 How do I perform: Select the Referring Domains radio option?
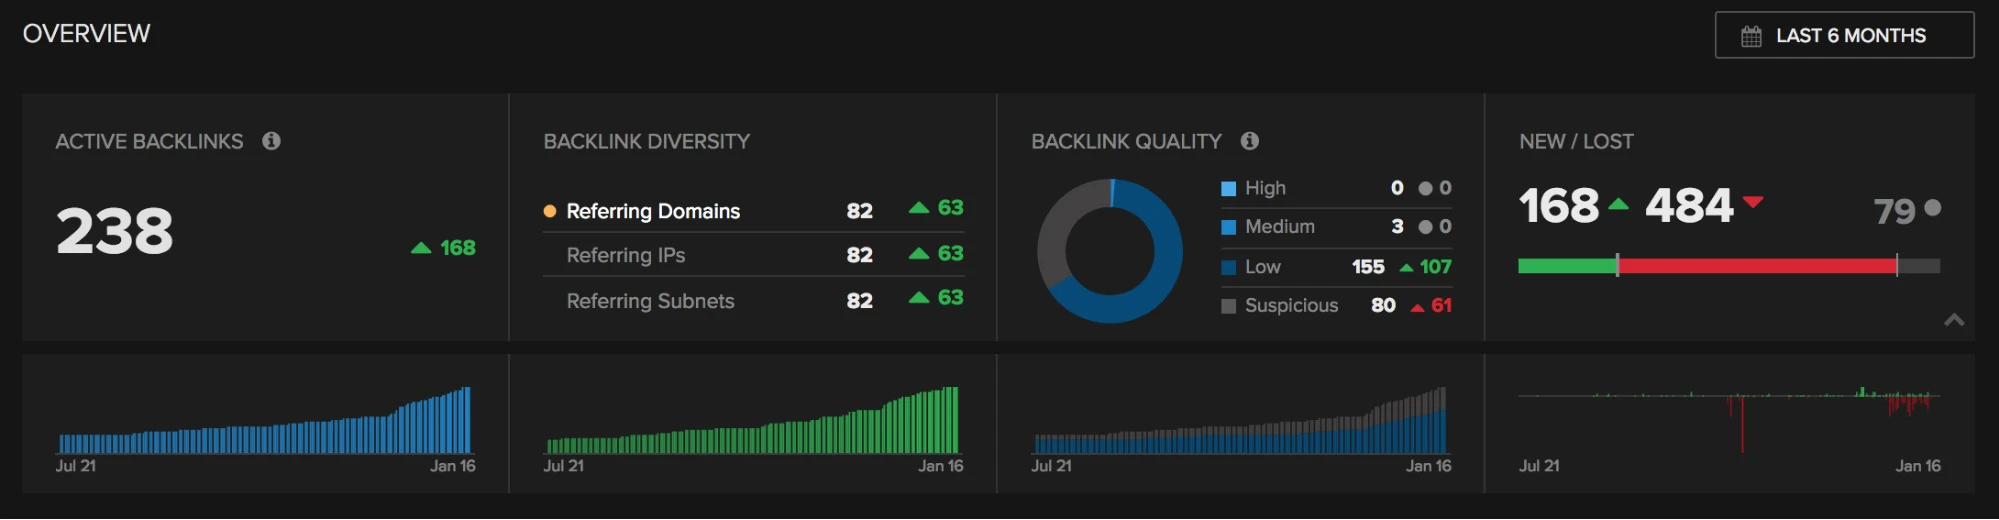coord(550,211)
